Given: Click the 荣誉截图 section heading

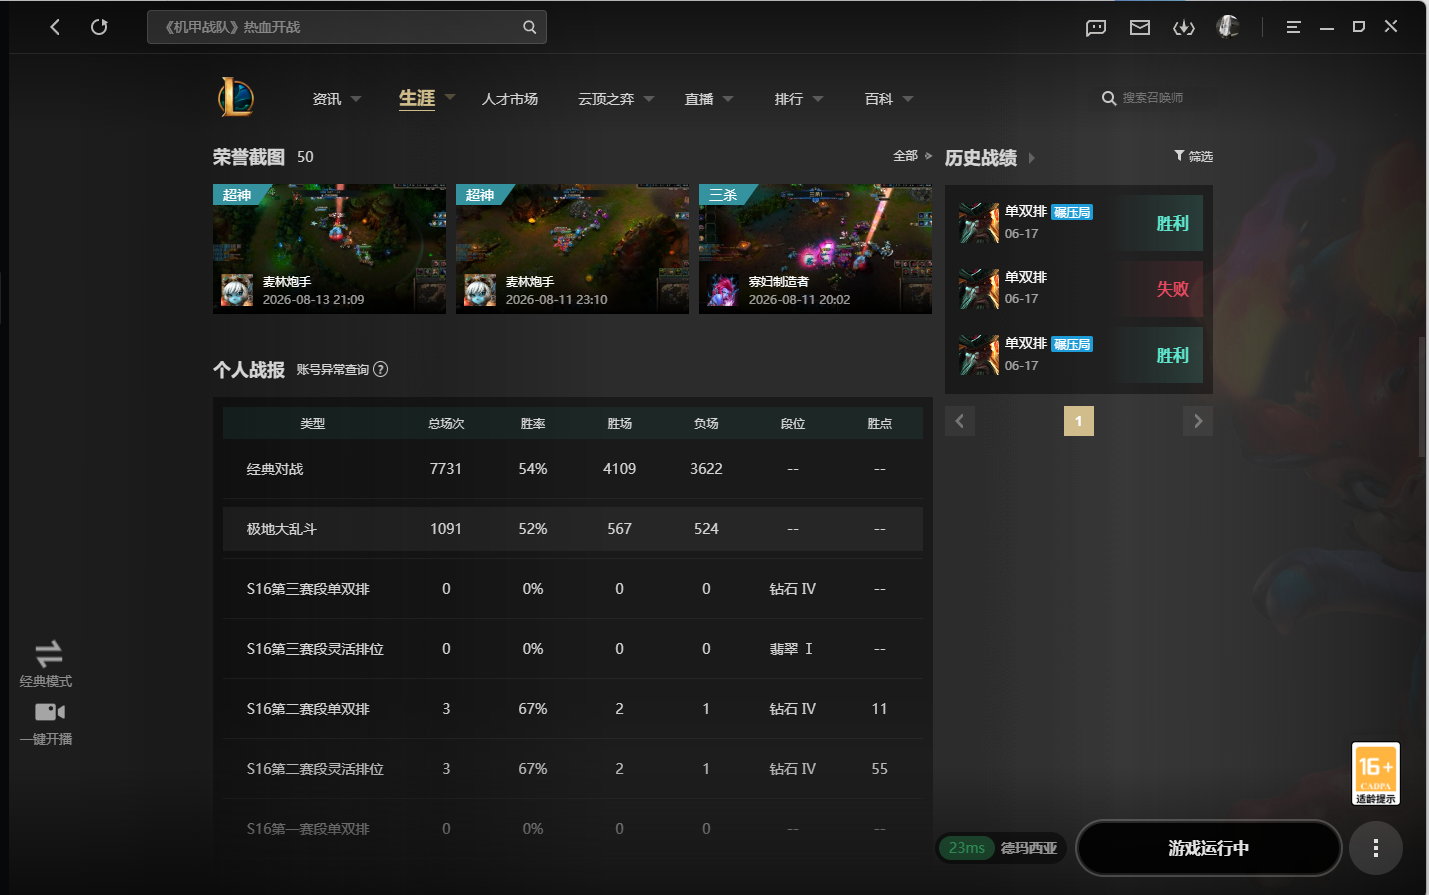Looking at the screenshot, I should click(249, 157).
